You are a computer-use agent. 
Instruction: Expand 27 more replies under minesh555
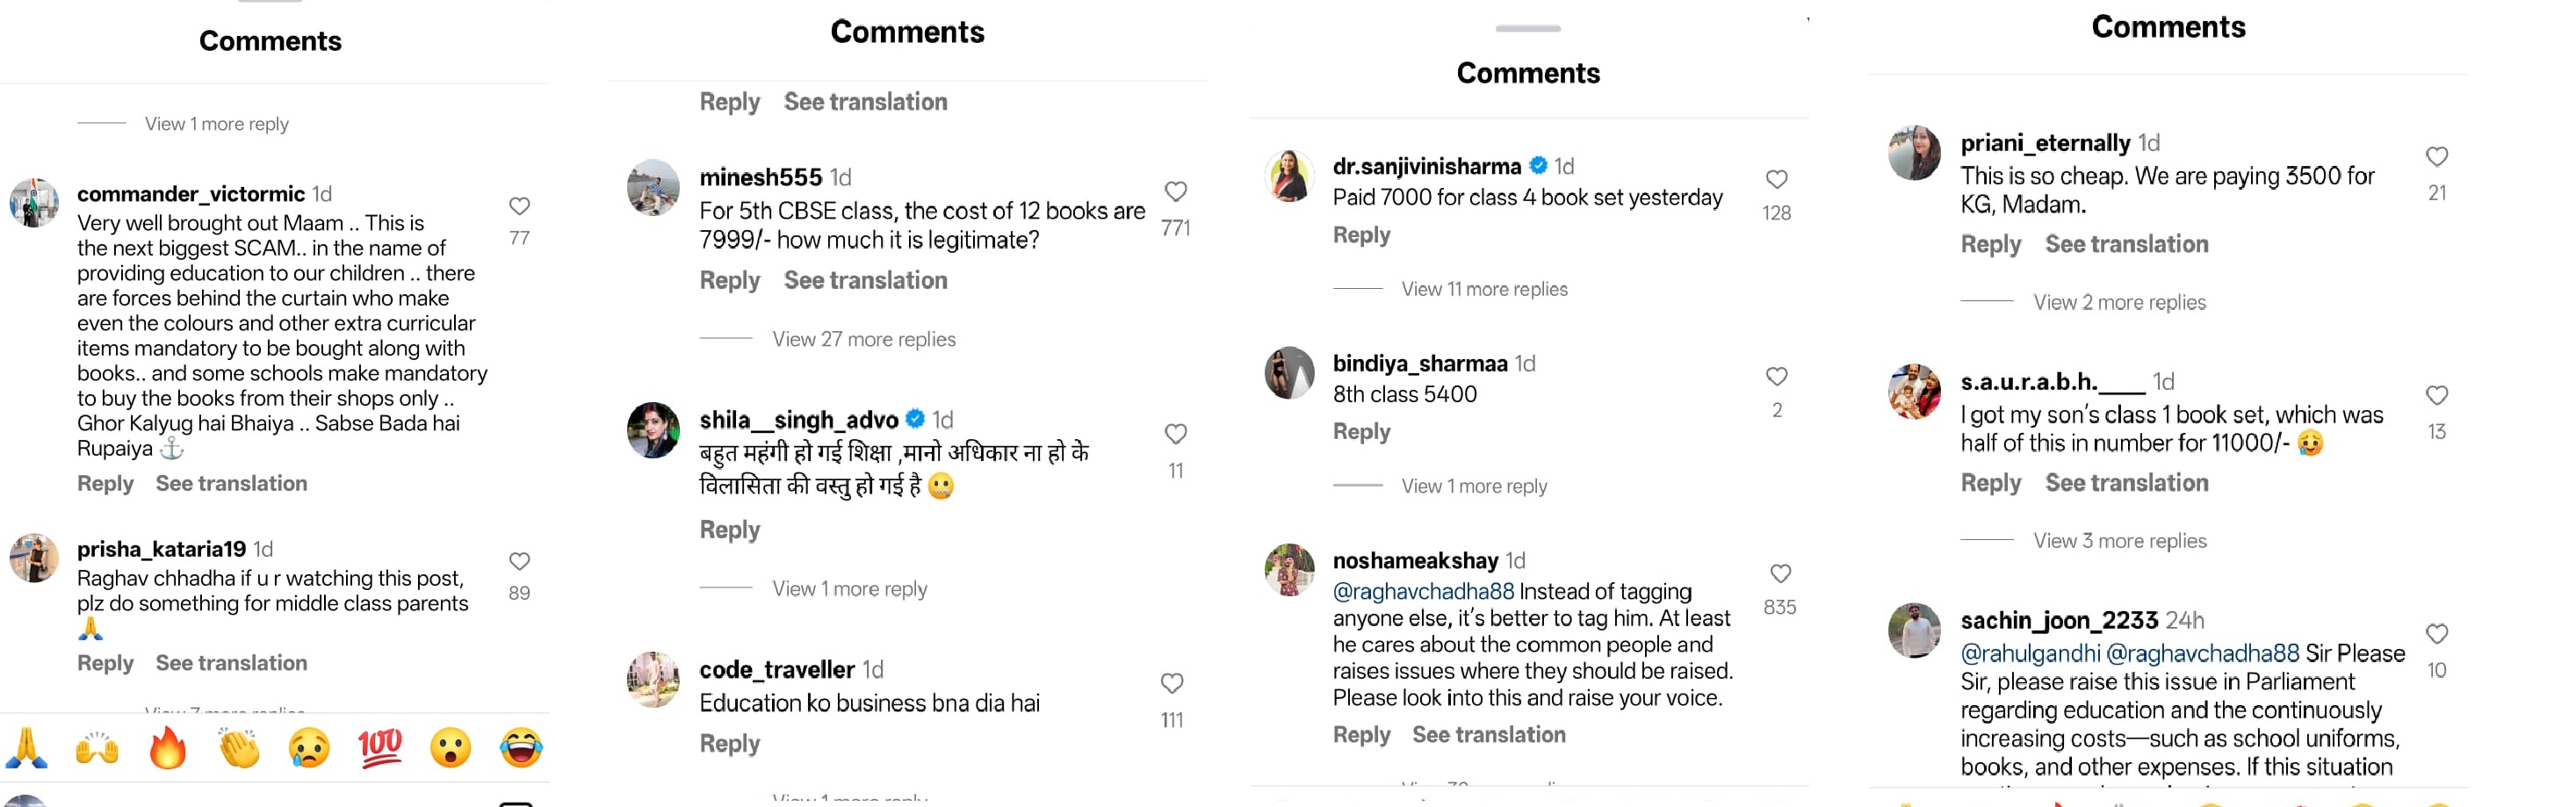863,339
